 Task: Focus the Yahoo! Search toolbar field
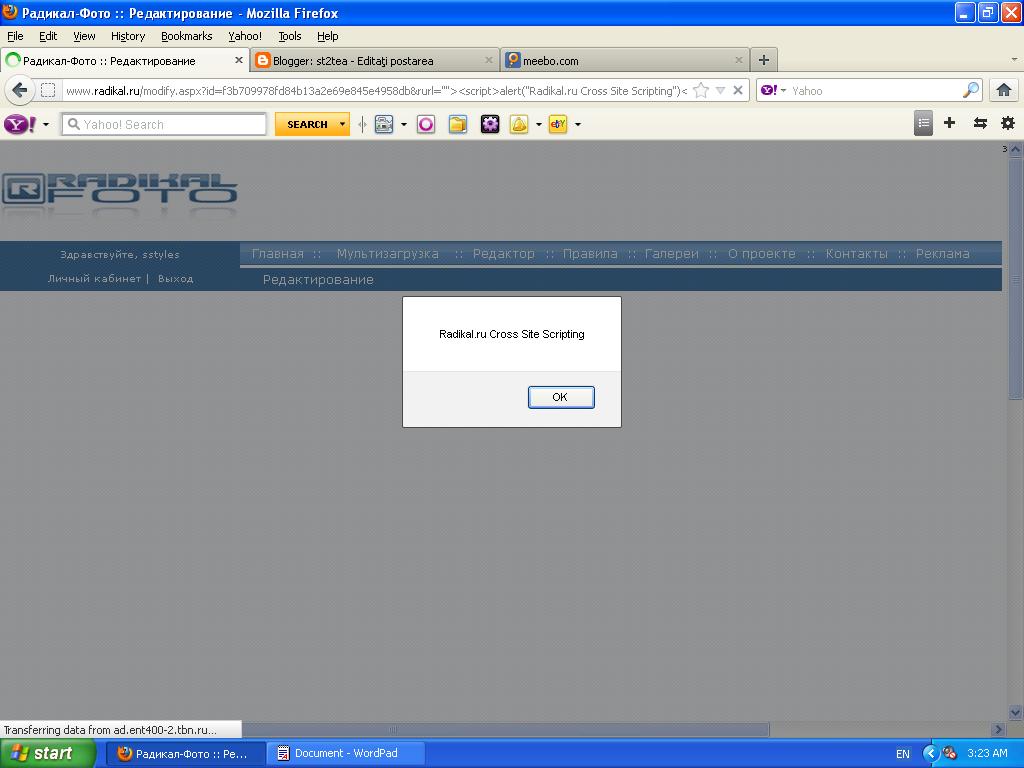click(x=164, y=124)
